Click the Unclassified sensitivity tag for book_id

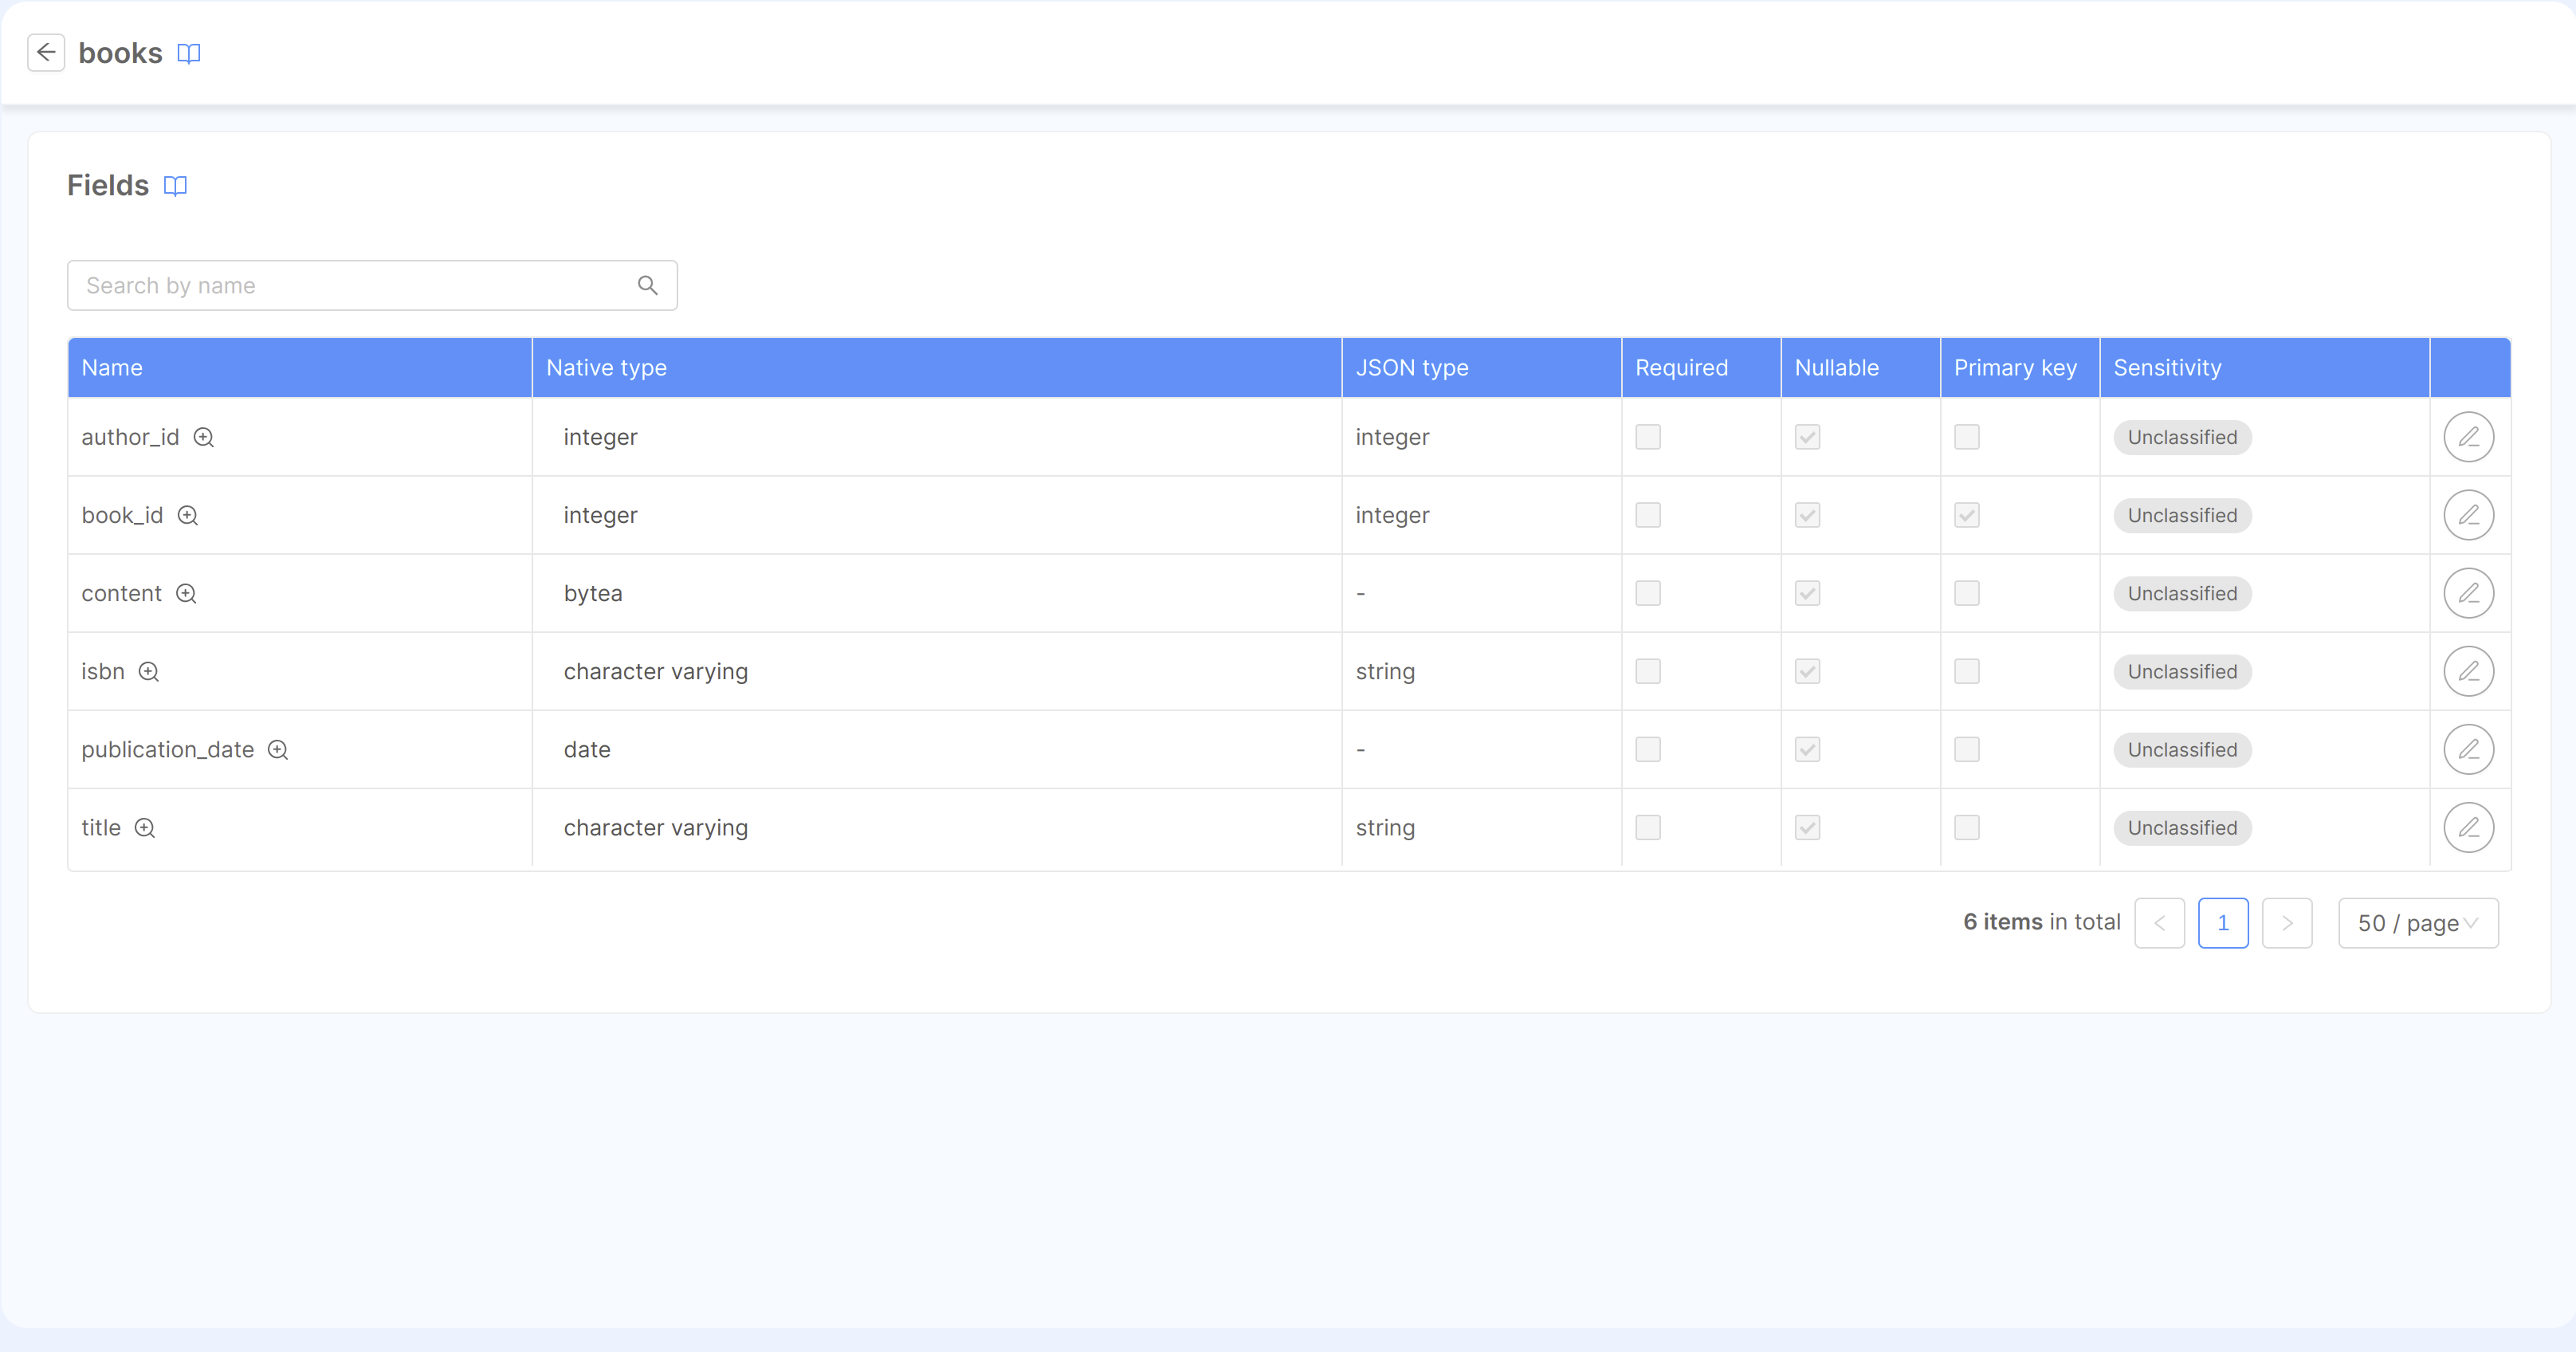coord(2182,514)
